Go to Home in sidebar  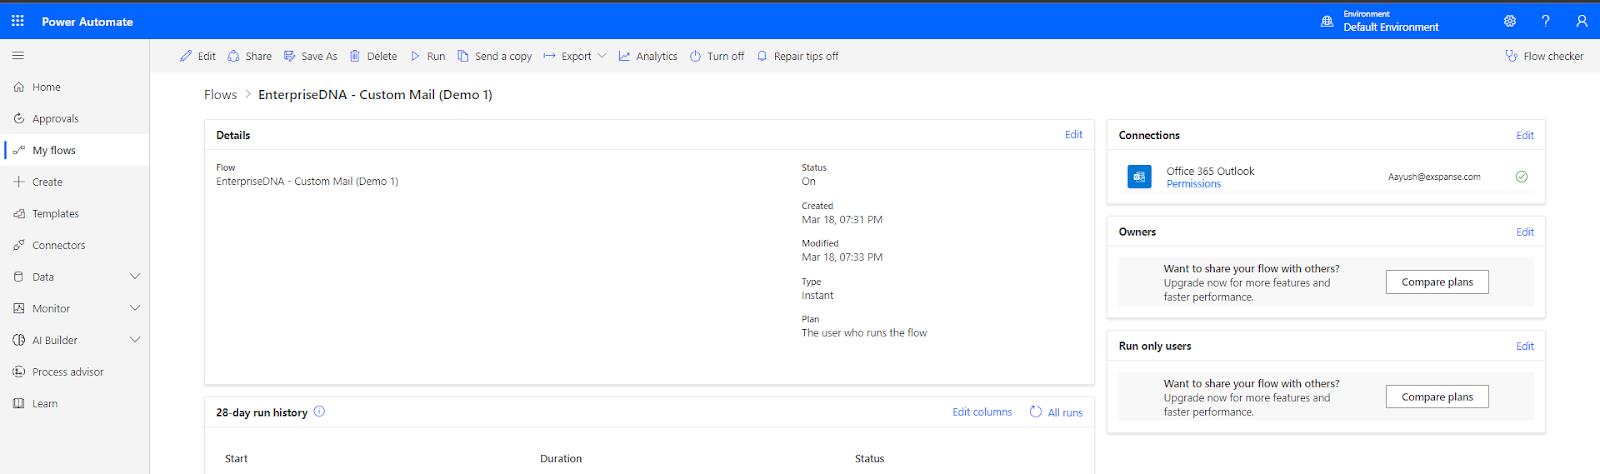pos(74,87)
